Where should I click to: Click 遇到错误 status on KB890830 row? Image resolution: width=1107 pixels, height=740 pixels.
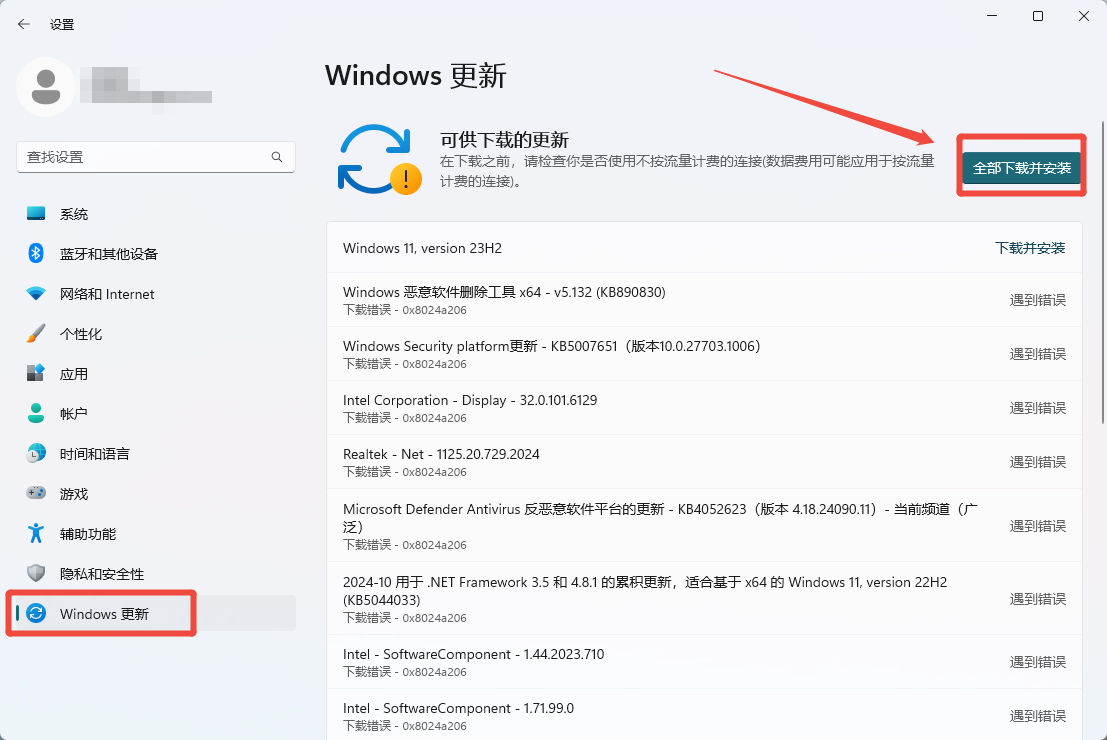(1037, 300)
